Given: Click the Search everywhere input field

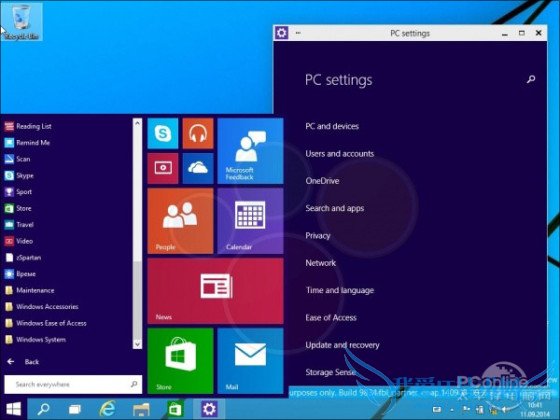Looking at the screenshot, I should (73, 384).
